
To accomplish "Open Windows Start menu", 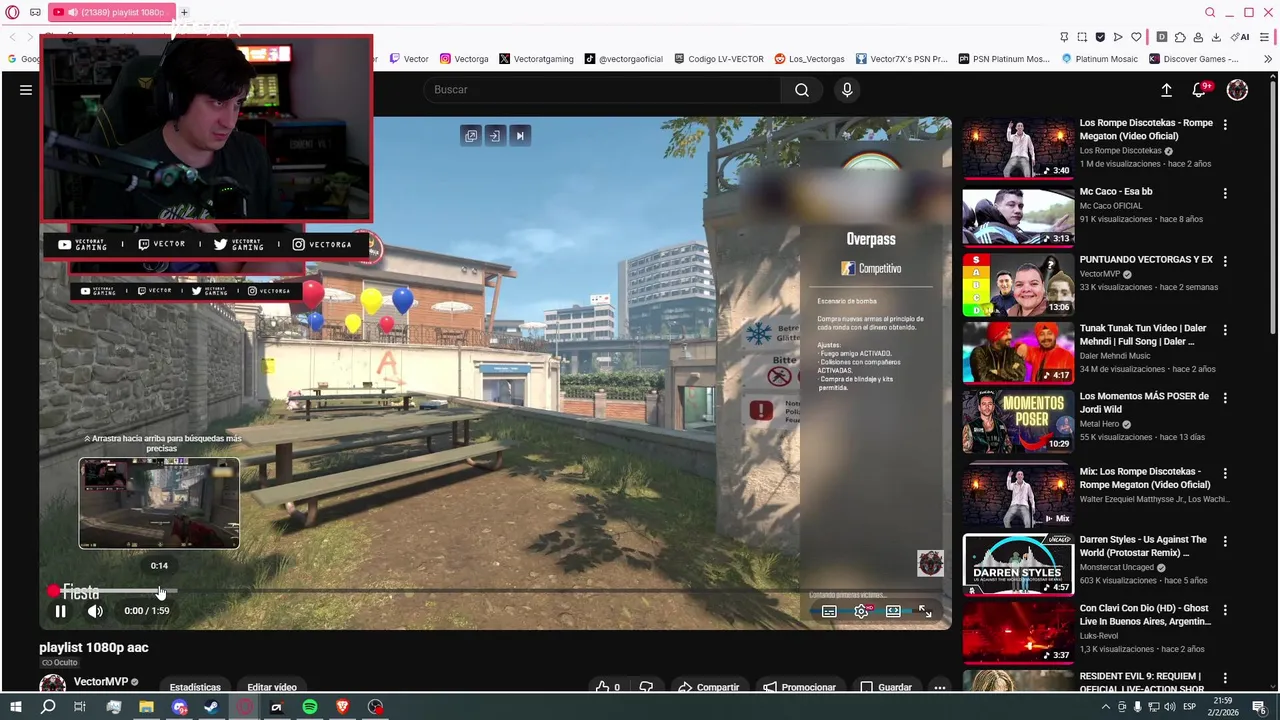I will tap(16, 707).
